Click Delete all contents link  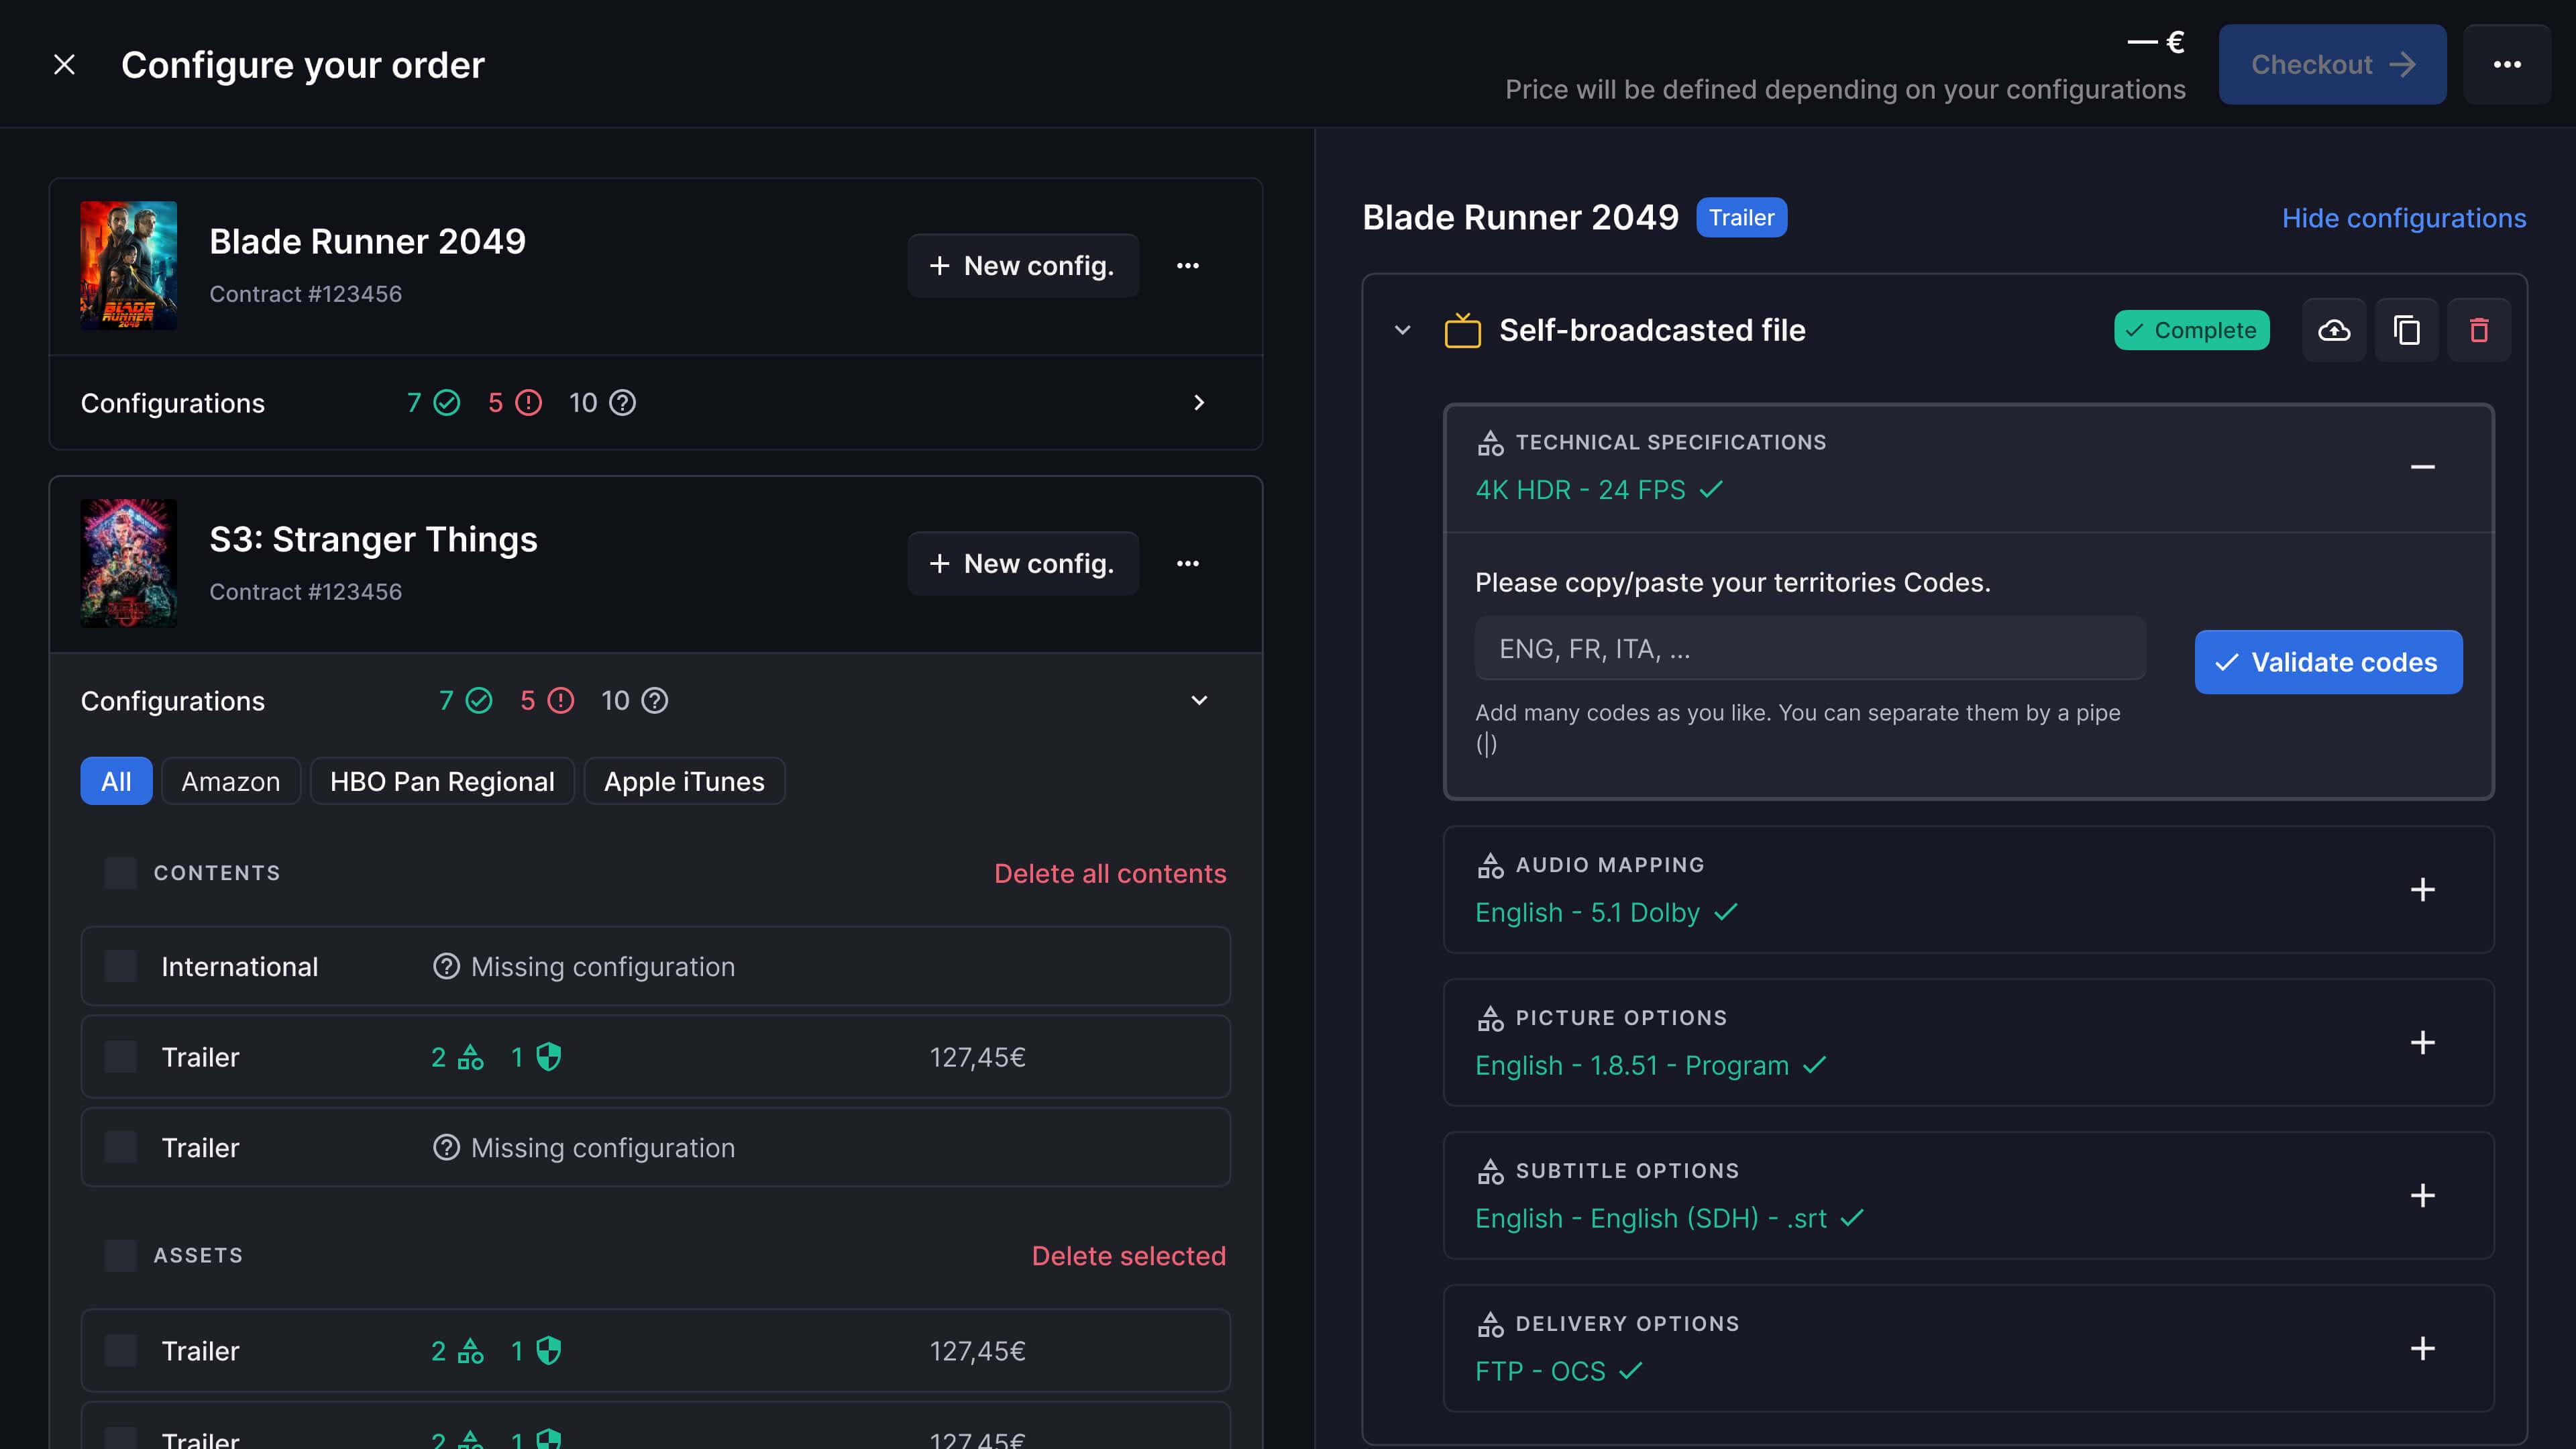coord(1110,874)
